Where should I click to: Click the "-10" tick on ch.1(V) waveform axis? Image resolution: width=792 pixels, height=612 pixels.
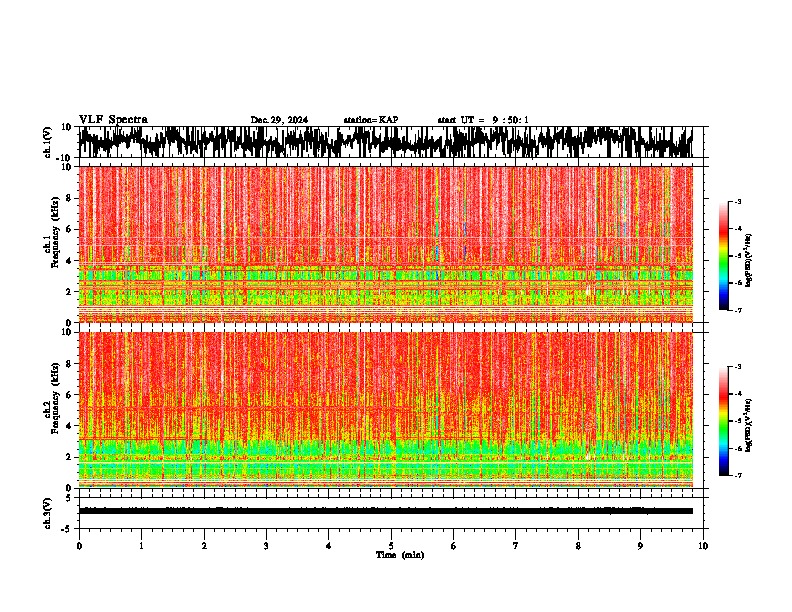(65, 157)
